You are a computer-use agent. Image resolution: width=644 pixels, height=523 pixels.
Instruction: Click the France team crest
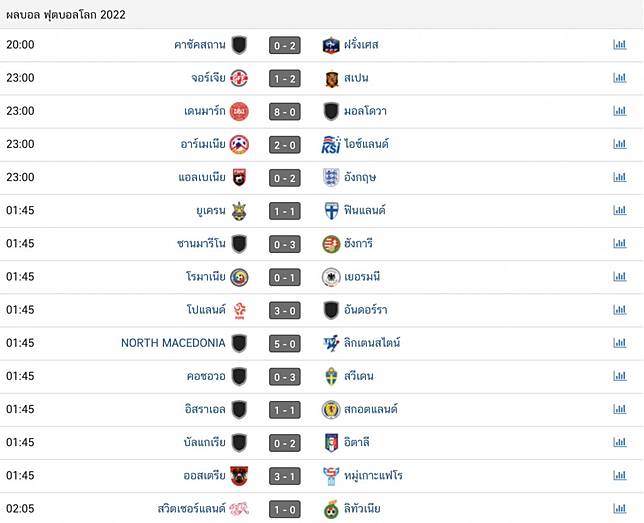pos(331,45)
